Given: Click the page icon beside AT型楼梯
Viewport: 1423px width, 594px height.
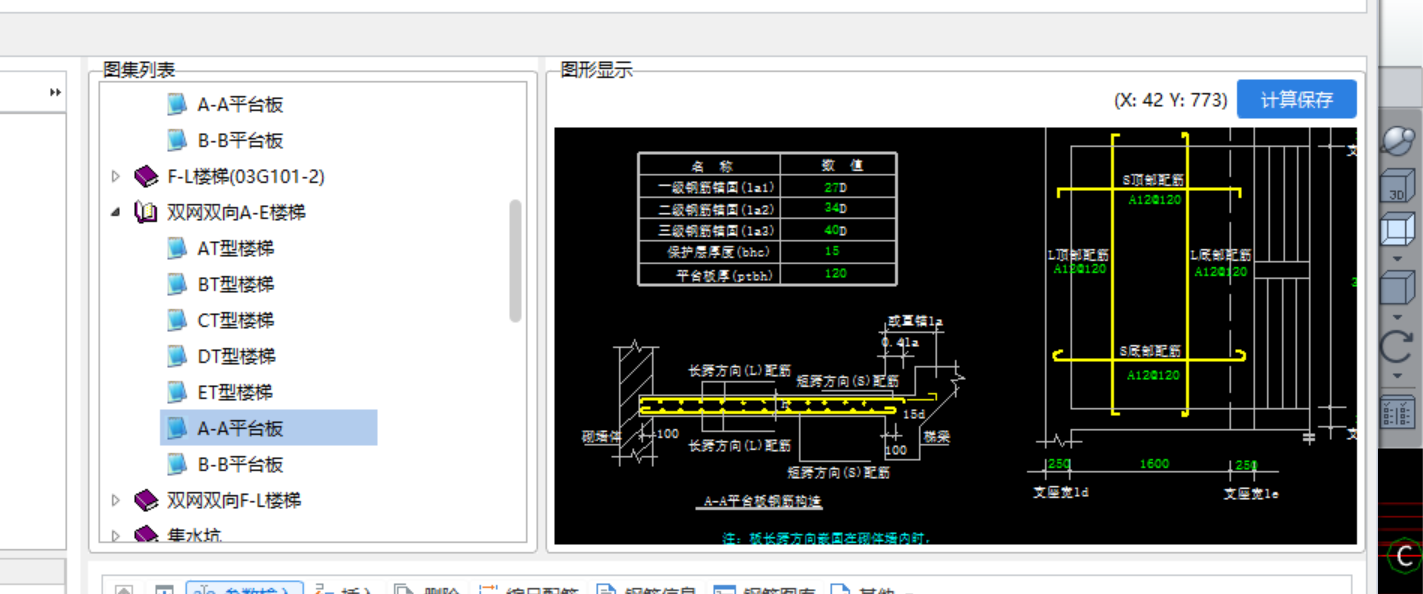Looking at the screenshot, I should [x=177, y=249].
